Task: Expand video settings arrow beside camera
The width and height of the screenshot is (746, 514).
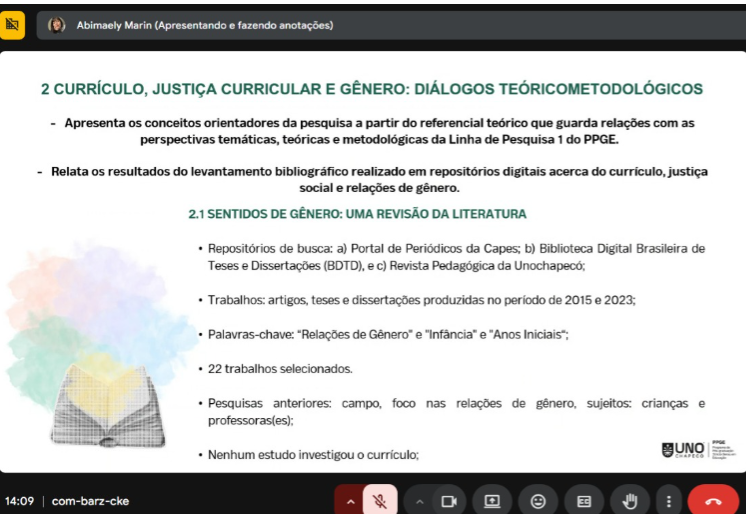Action: tap(420, 500)
